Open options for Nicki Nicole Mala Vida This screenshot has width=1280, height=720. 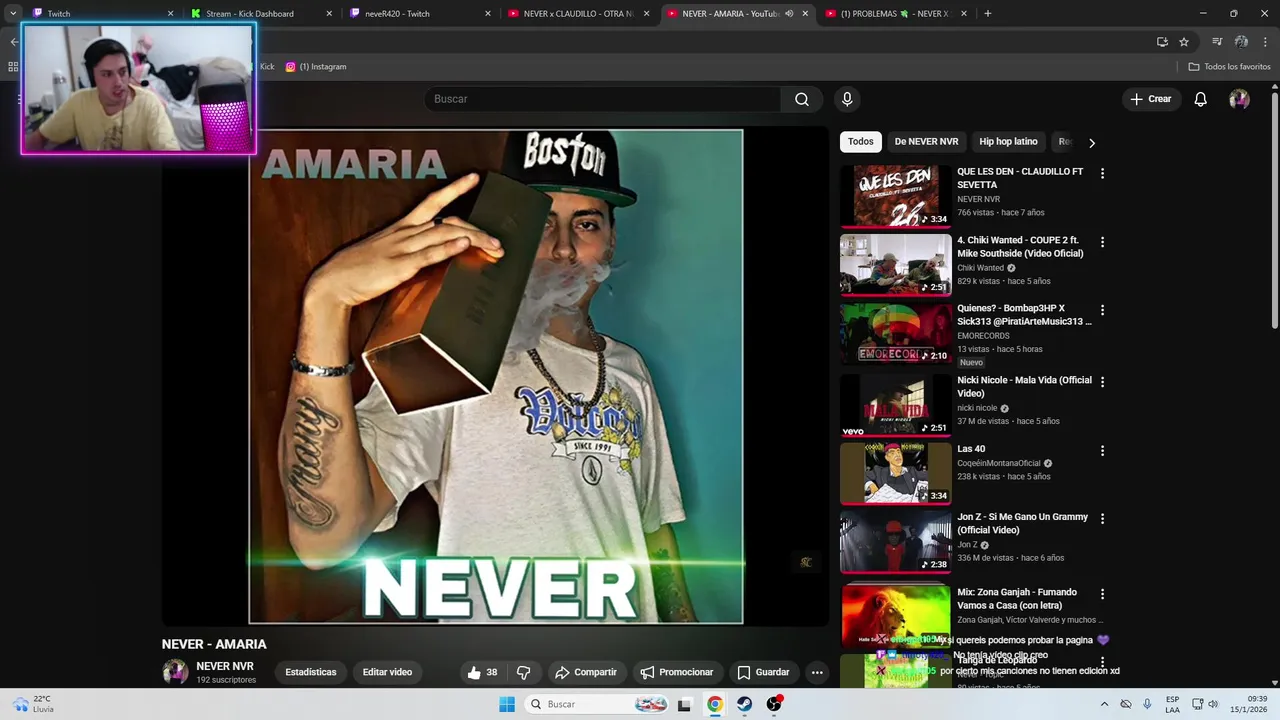[x=1102, y=381]
